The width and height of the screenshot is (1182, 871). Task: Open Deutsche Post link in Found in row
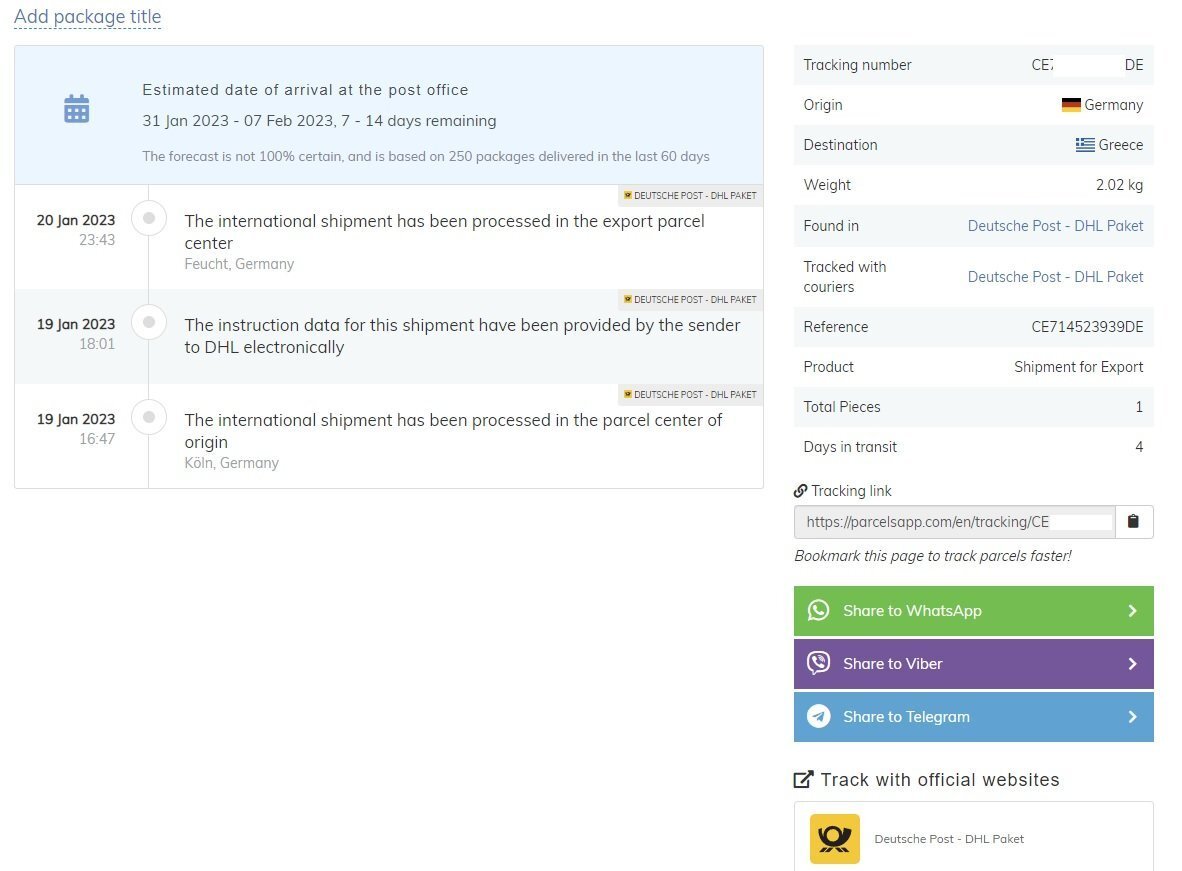tap(1055, 226)
